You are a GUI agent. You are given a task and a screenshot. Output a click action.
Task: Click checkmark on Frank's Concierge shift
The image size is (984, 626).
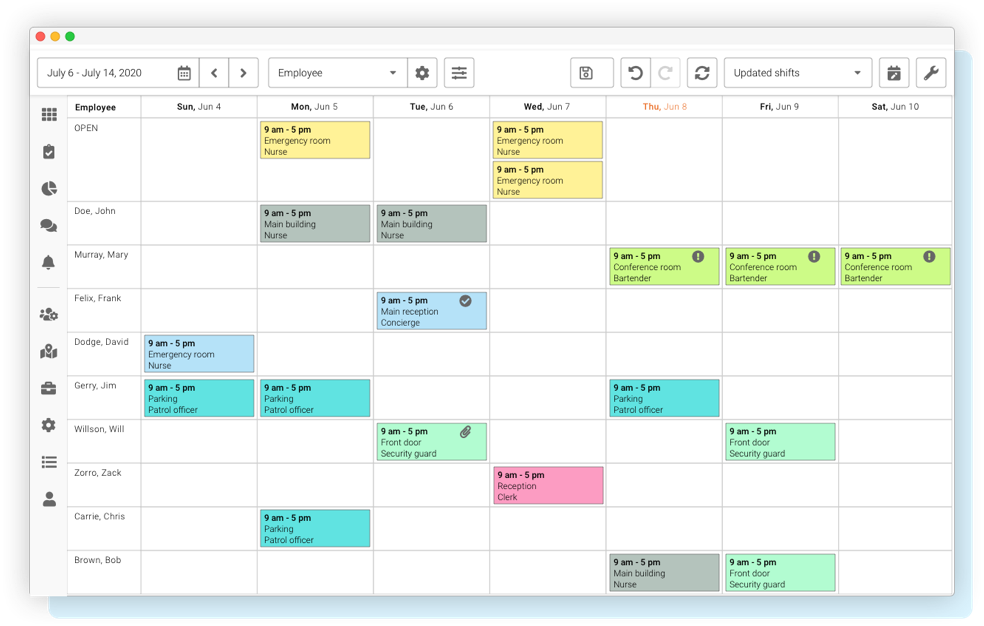click(465, 301)
